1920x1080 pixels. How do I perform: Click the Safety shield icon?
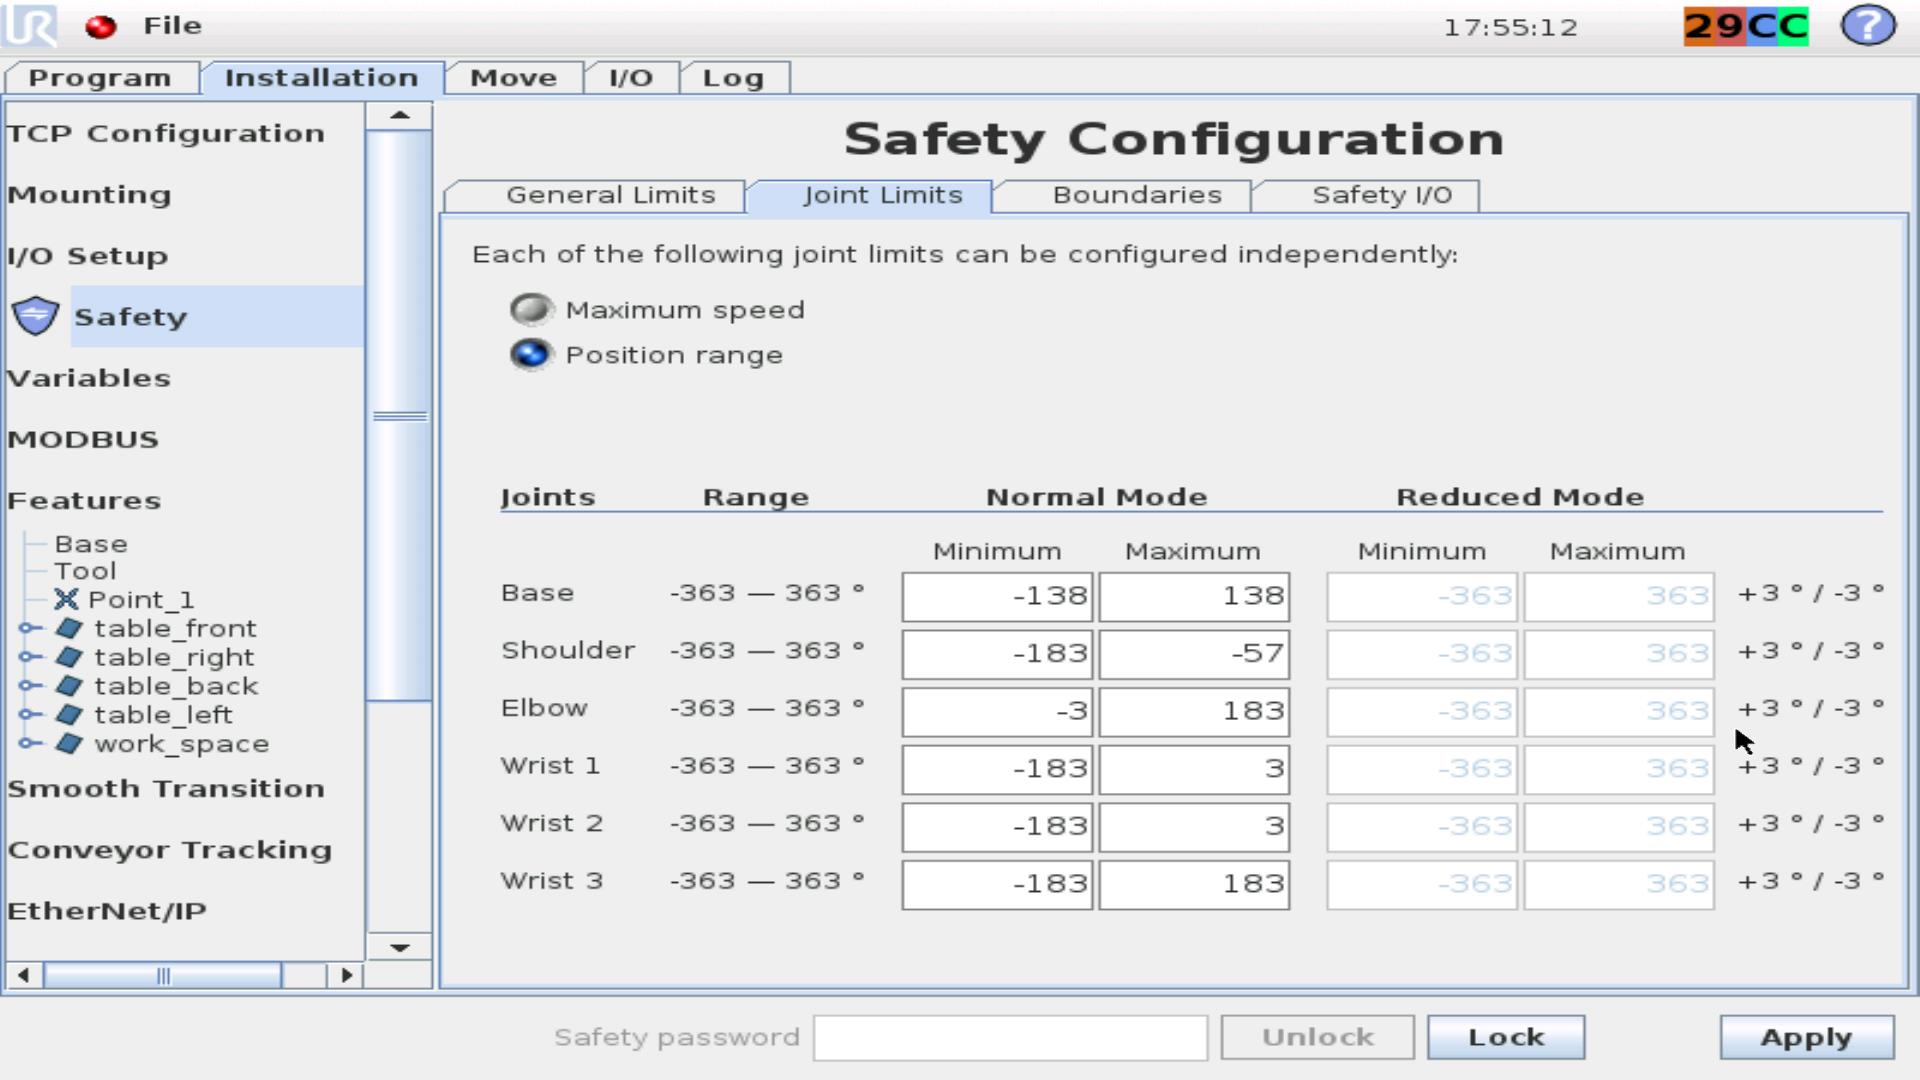(x=36, y=316)
